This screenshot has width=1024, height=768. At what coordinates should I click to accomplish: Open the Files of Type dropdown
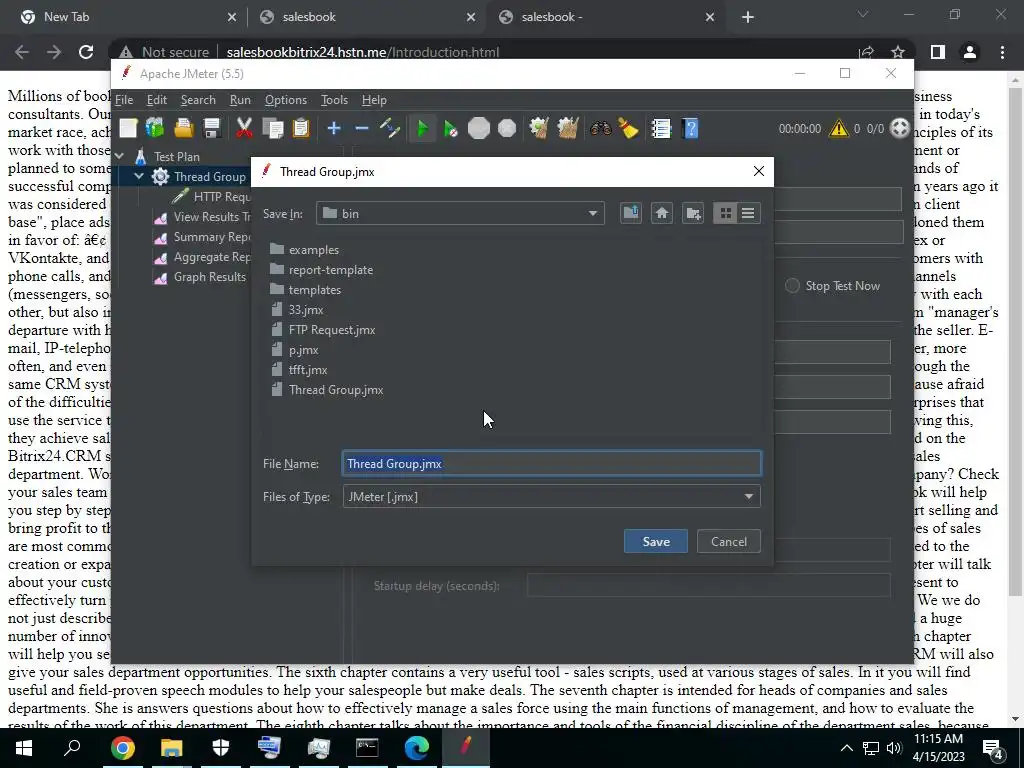[x=551, y=497]
